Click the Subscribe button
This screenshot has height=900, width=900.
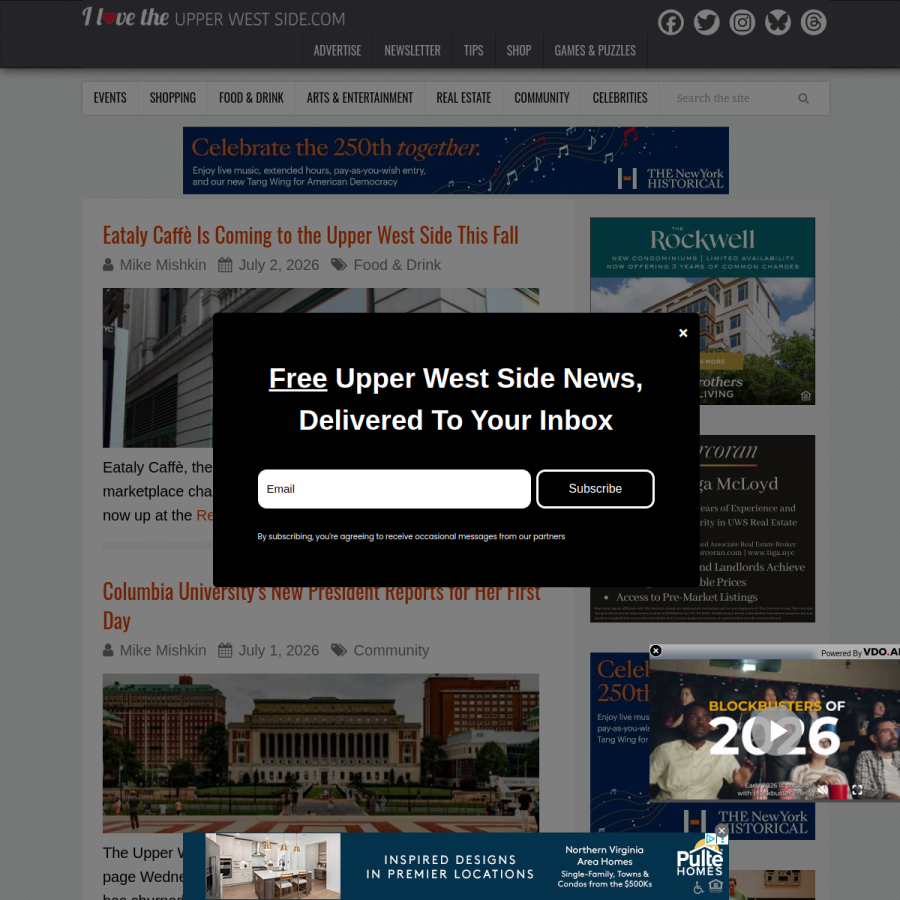point(595,489)
